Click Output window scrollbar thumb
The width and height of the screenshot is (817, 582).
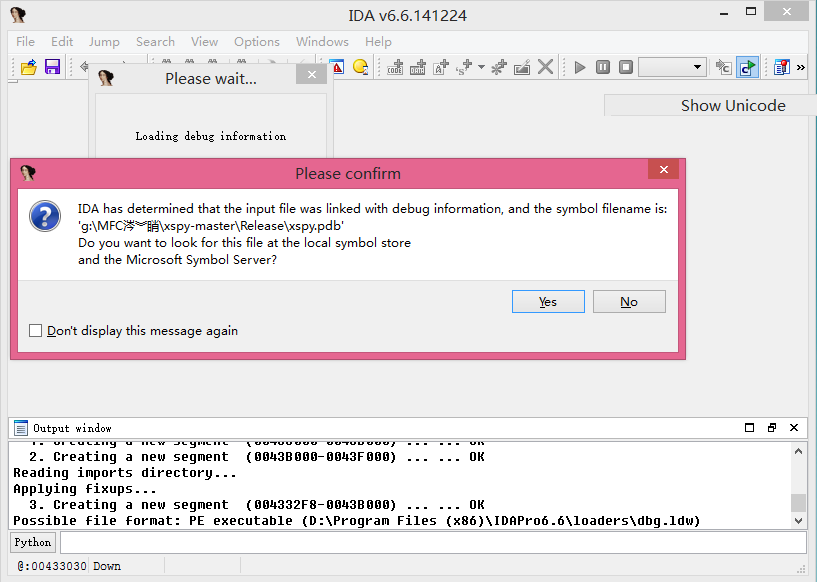[798, 503]
